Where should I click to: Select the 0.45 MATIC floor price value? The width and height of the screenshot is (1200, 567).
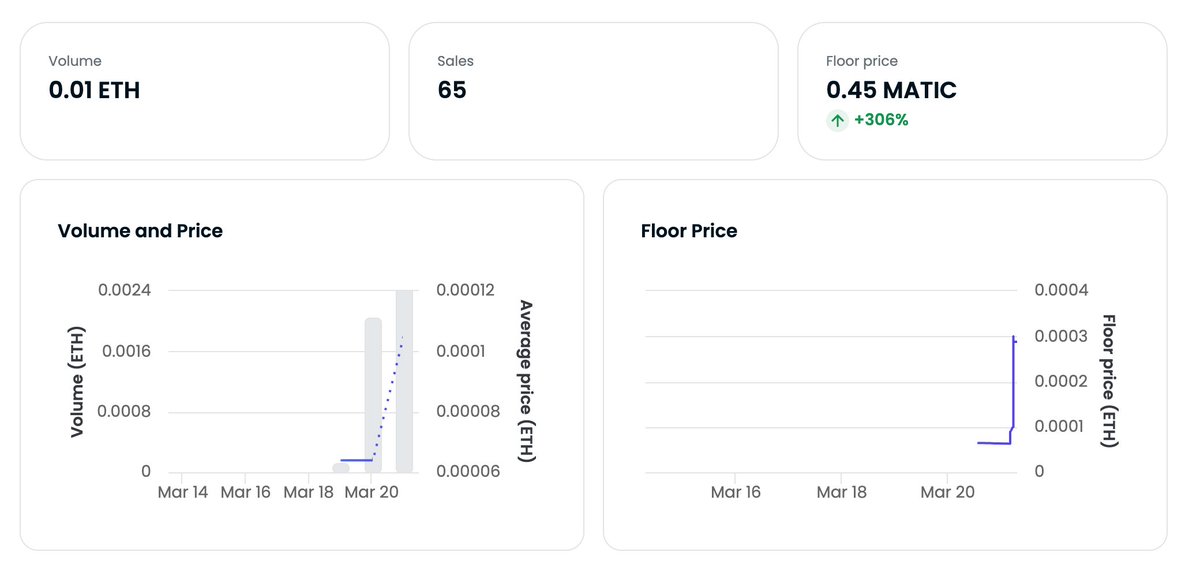point(891,90)
